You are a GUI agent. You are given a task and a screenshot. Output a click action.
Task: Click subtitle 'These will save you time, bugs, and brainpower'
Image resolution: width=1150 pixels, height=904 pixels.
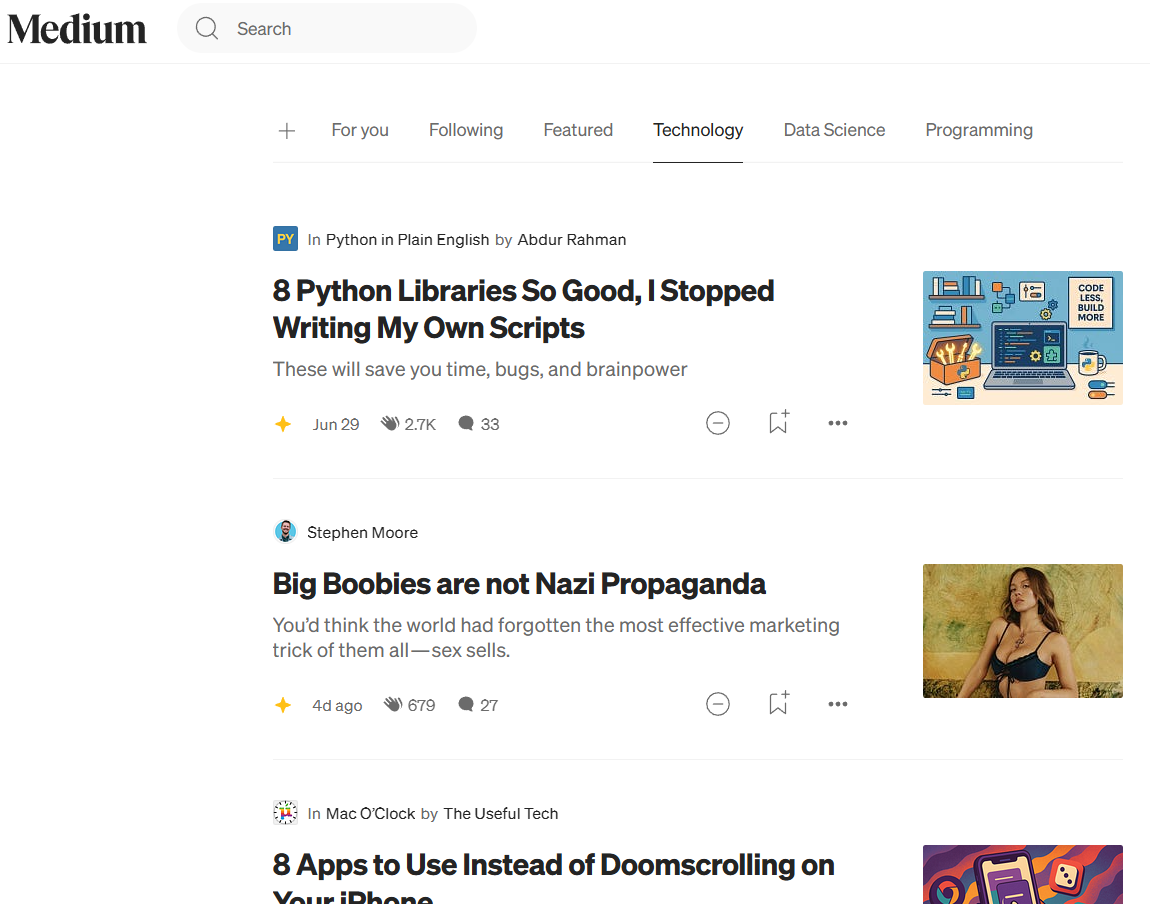click(480, 369)
